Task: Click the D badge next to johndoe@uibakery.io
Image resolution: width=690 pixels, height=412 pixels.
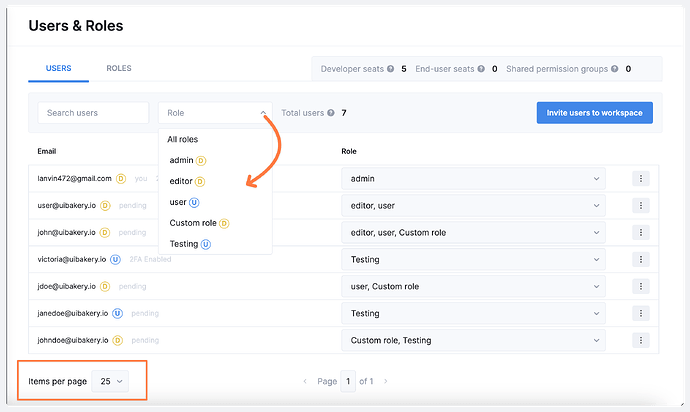Action: [x=117, y=340]
